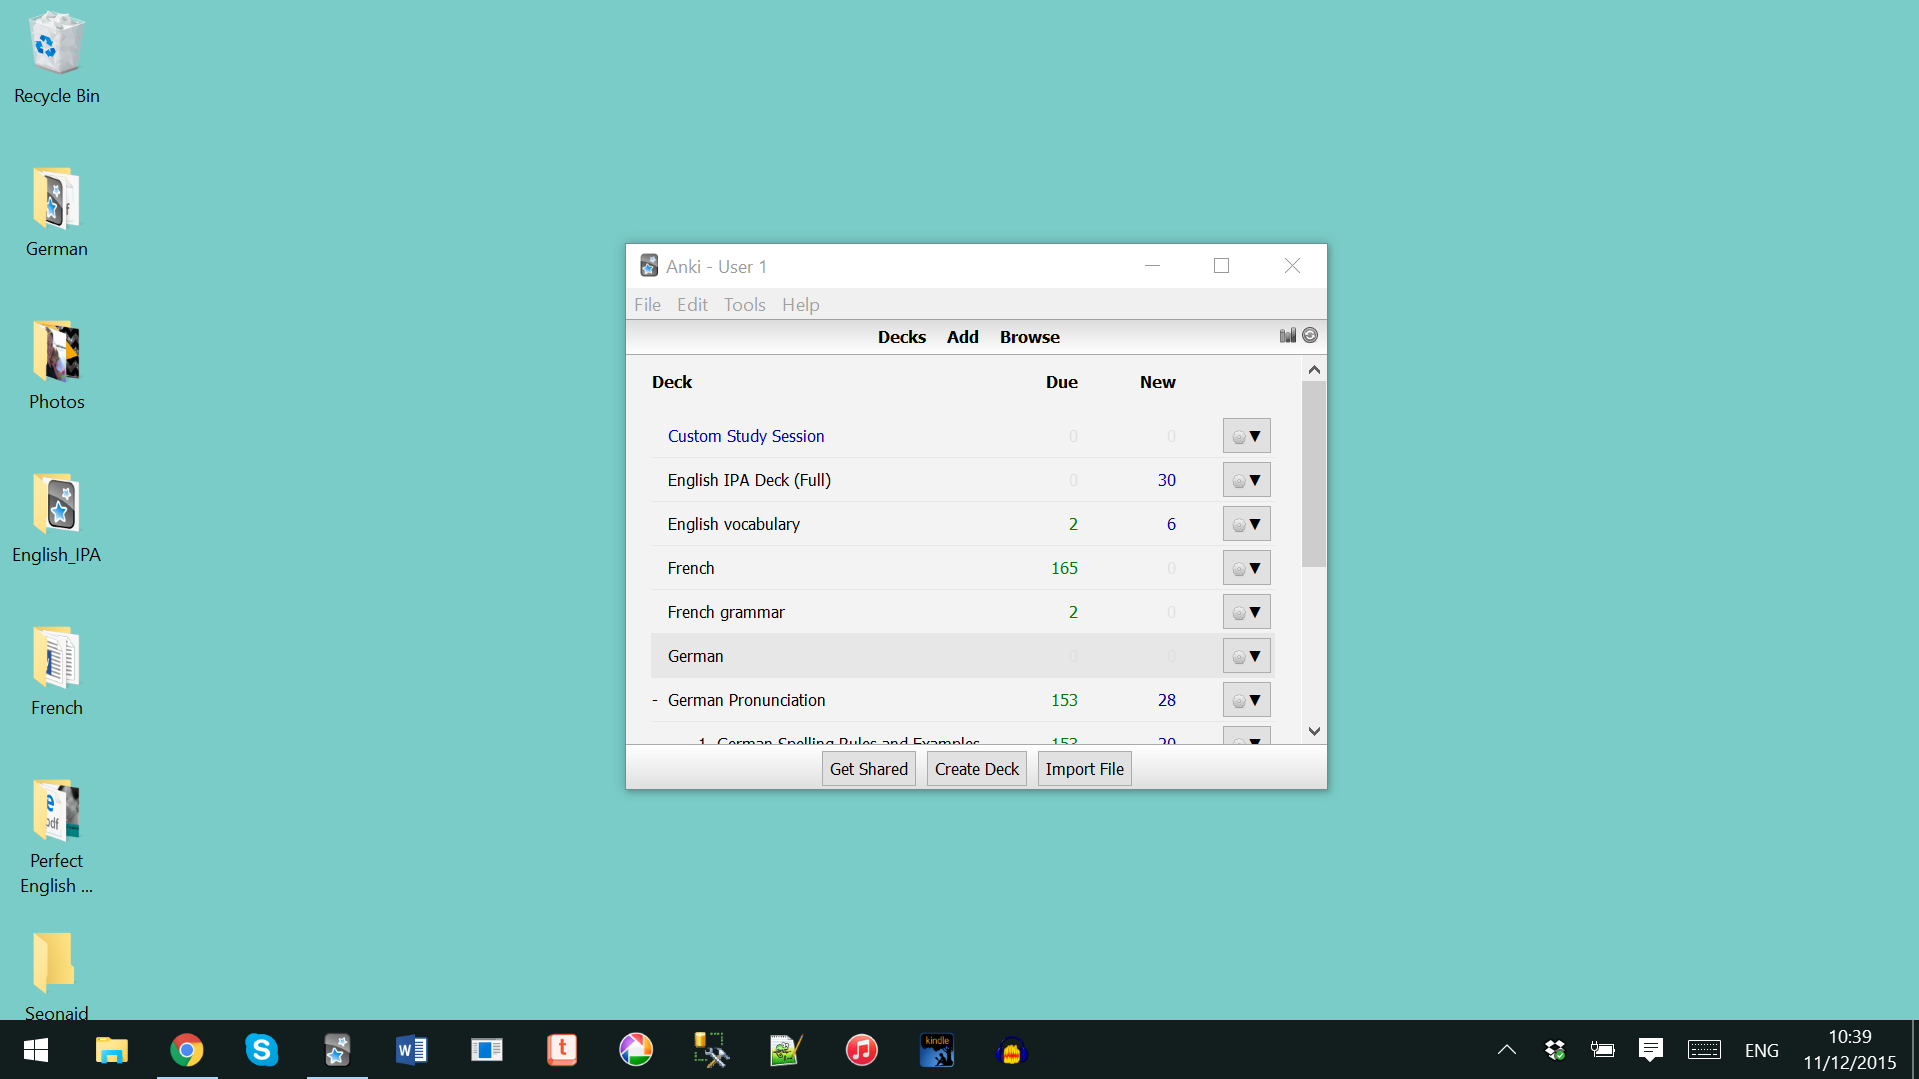Click the Anki icon in the taskbar
The width and height of the screenshot is (1919, 1079).
click(x=337, y=1050)
